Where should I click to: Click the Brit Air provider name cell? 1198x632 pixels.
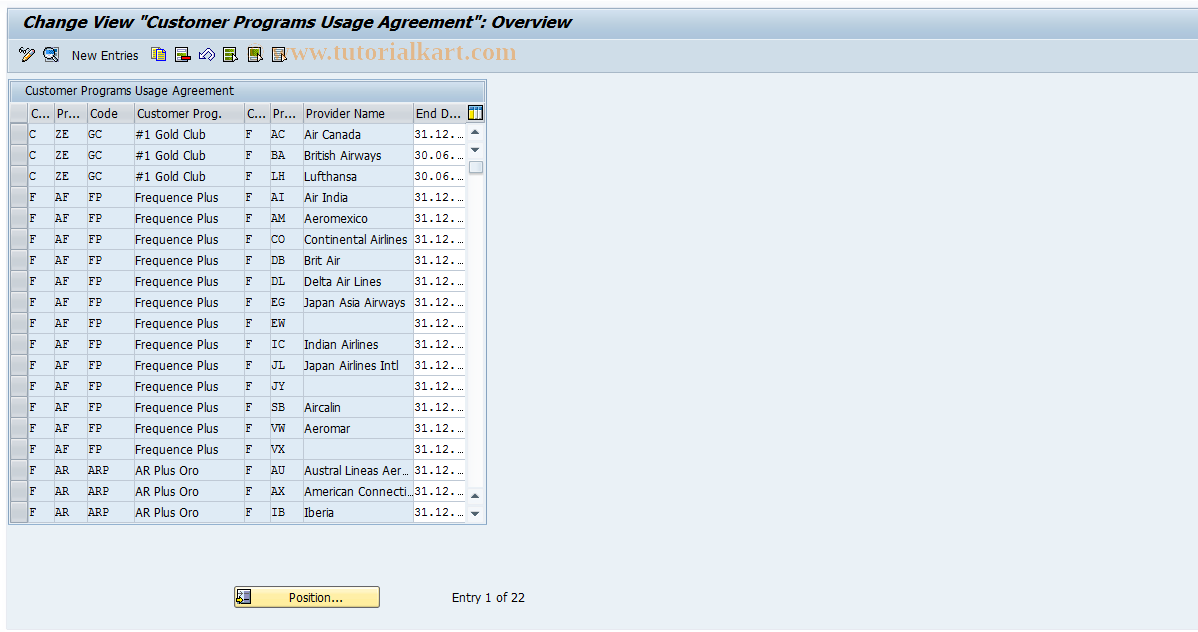[358, 260]
